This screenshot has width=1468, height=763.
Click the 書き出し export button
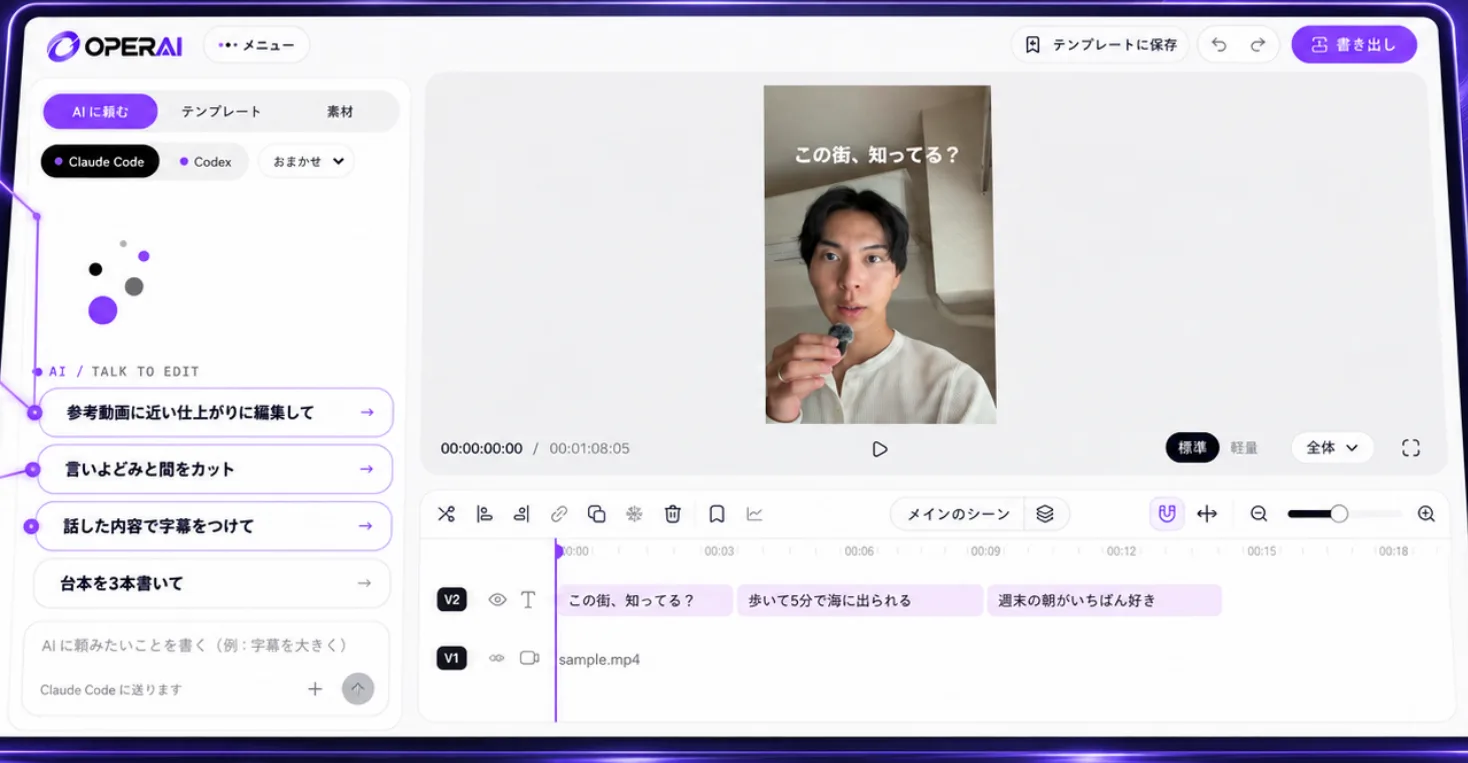tap(1354, 45)
